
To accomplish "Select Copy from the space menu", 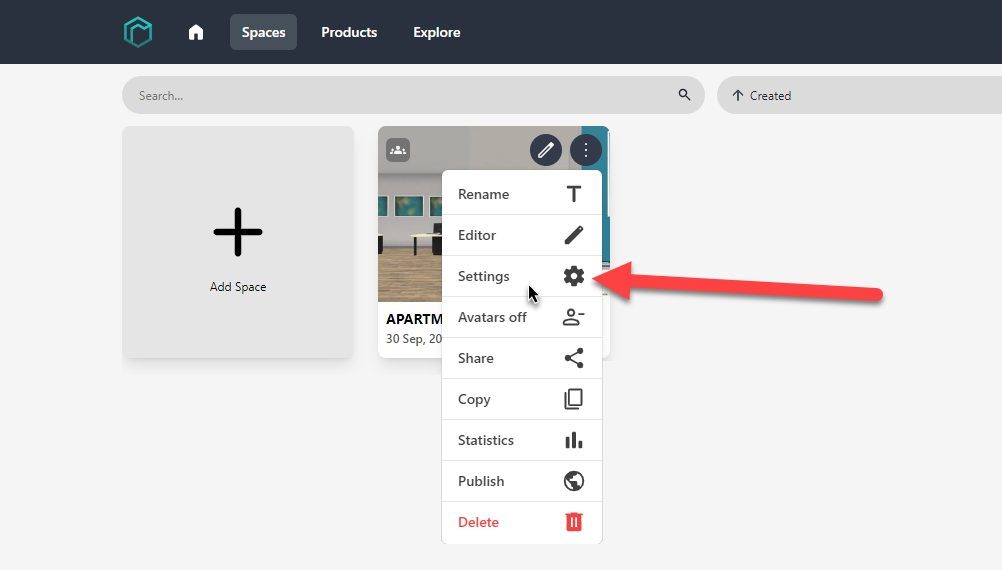I will (474, 399).
